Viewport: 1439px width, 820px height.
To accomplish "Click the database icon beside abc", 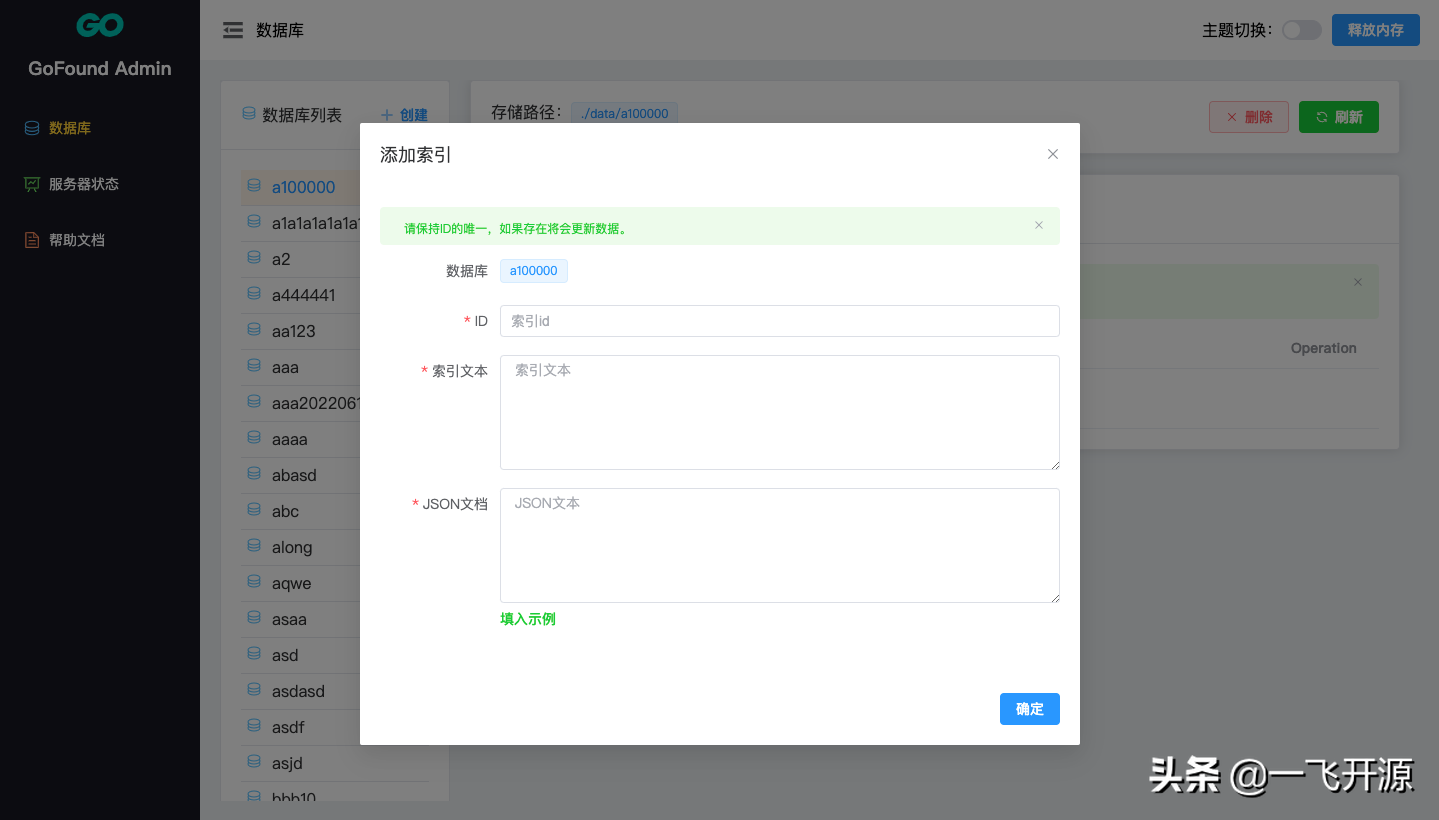I will pyautogui.click(x=254, y=510).
